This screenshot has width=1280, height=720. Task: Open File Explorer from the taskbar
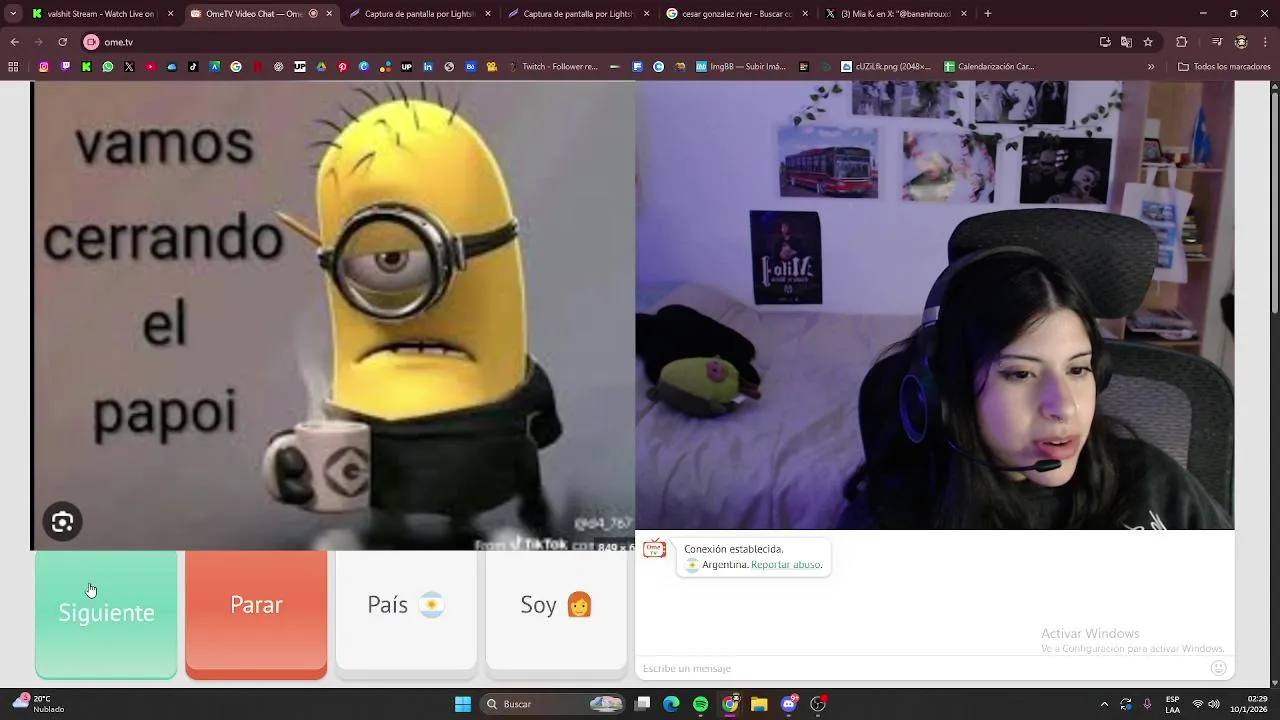click(x=759, y=704)
